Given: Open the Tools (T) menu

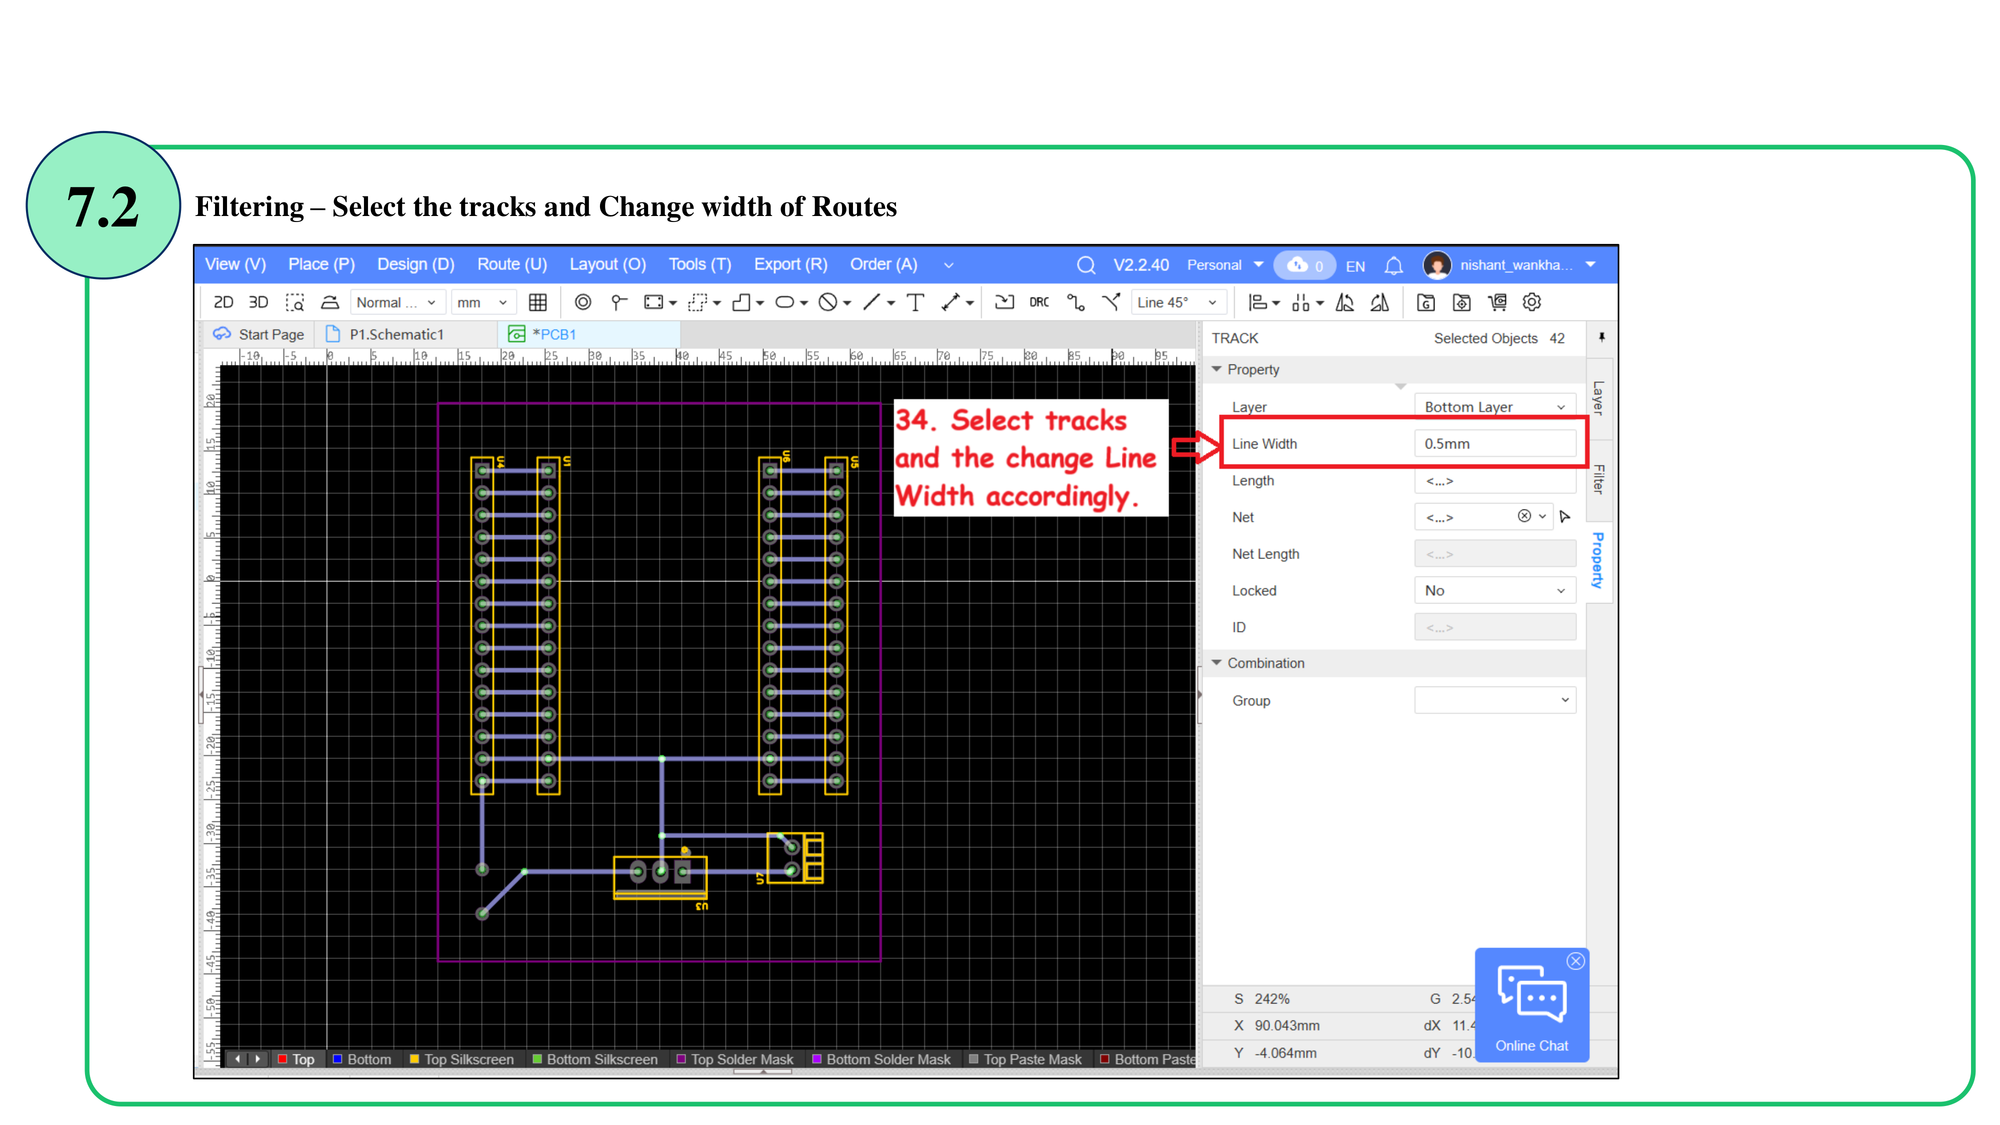Looking at the screenshot, I should coord(700,264).
